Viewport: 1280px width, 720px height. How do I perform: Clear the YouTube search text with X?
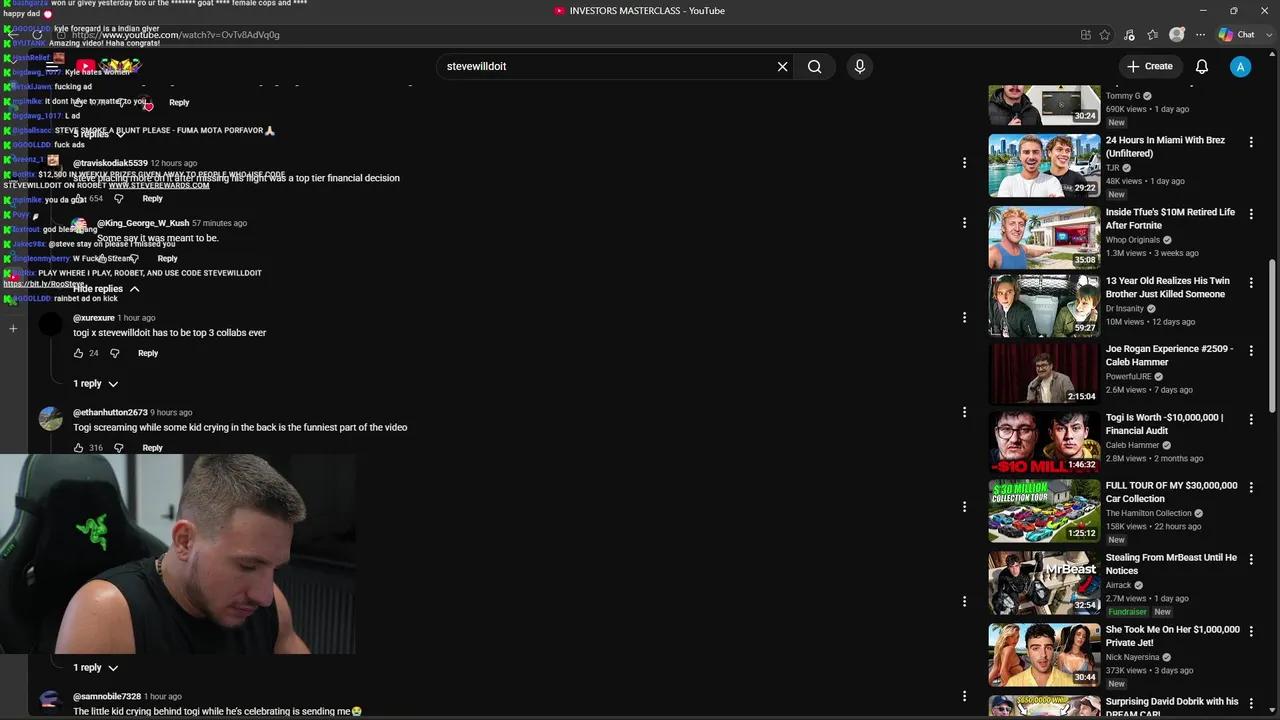[782, 66]
